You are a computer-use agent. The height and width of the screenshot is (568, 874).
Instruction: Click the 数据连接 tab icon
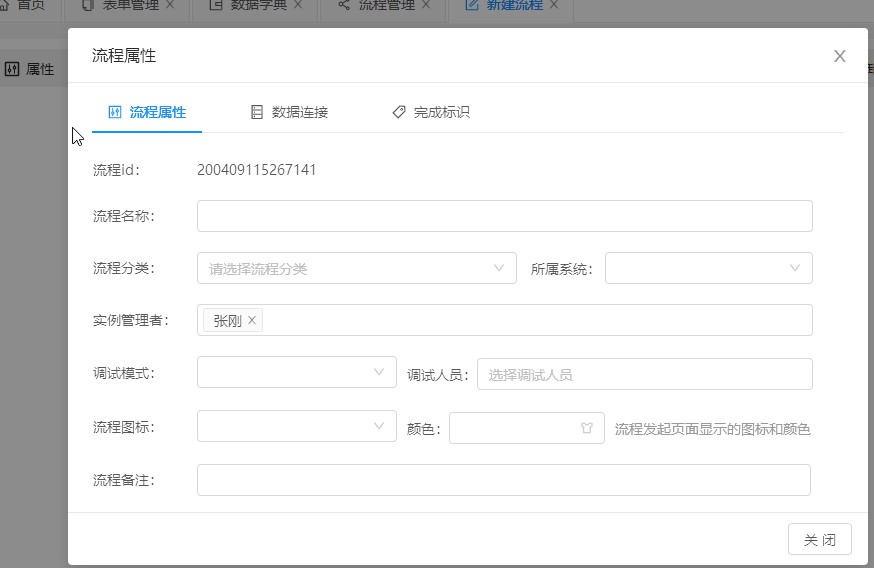pyautogui.click(x=256, y=112)
